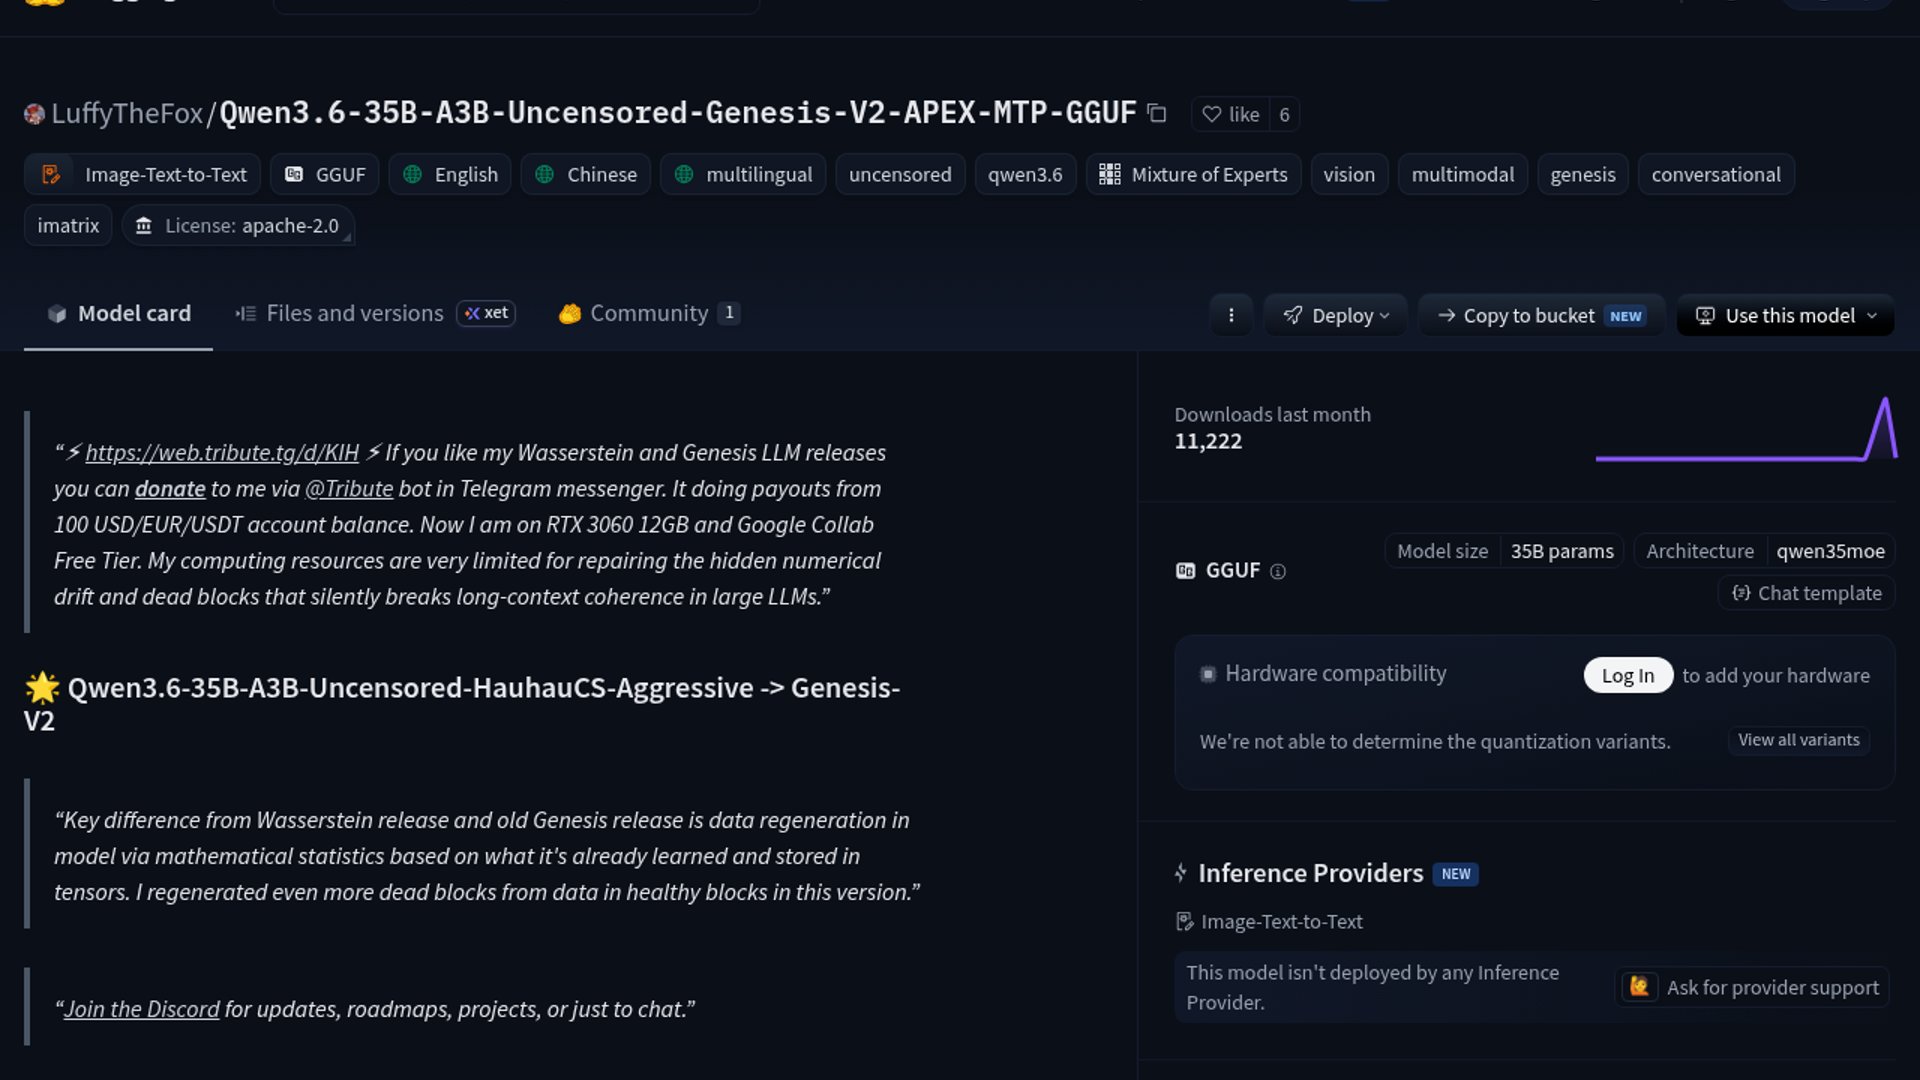Open the License apache-2.0 tag
1920x1080 pixels.
tap(238, 225)
